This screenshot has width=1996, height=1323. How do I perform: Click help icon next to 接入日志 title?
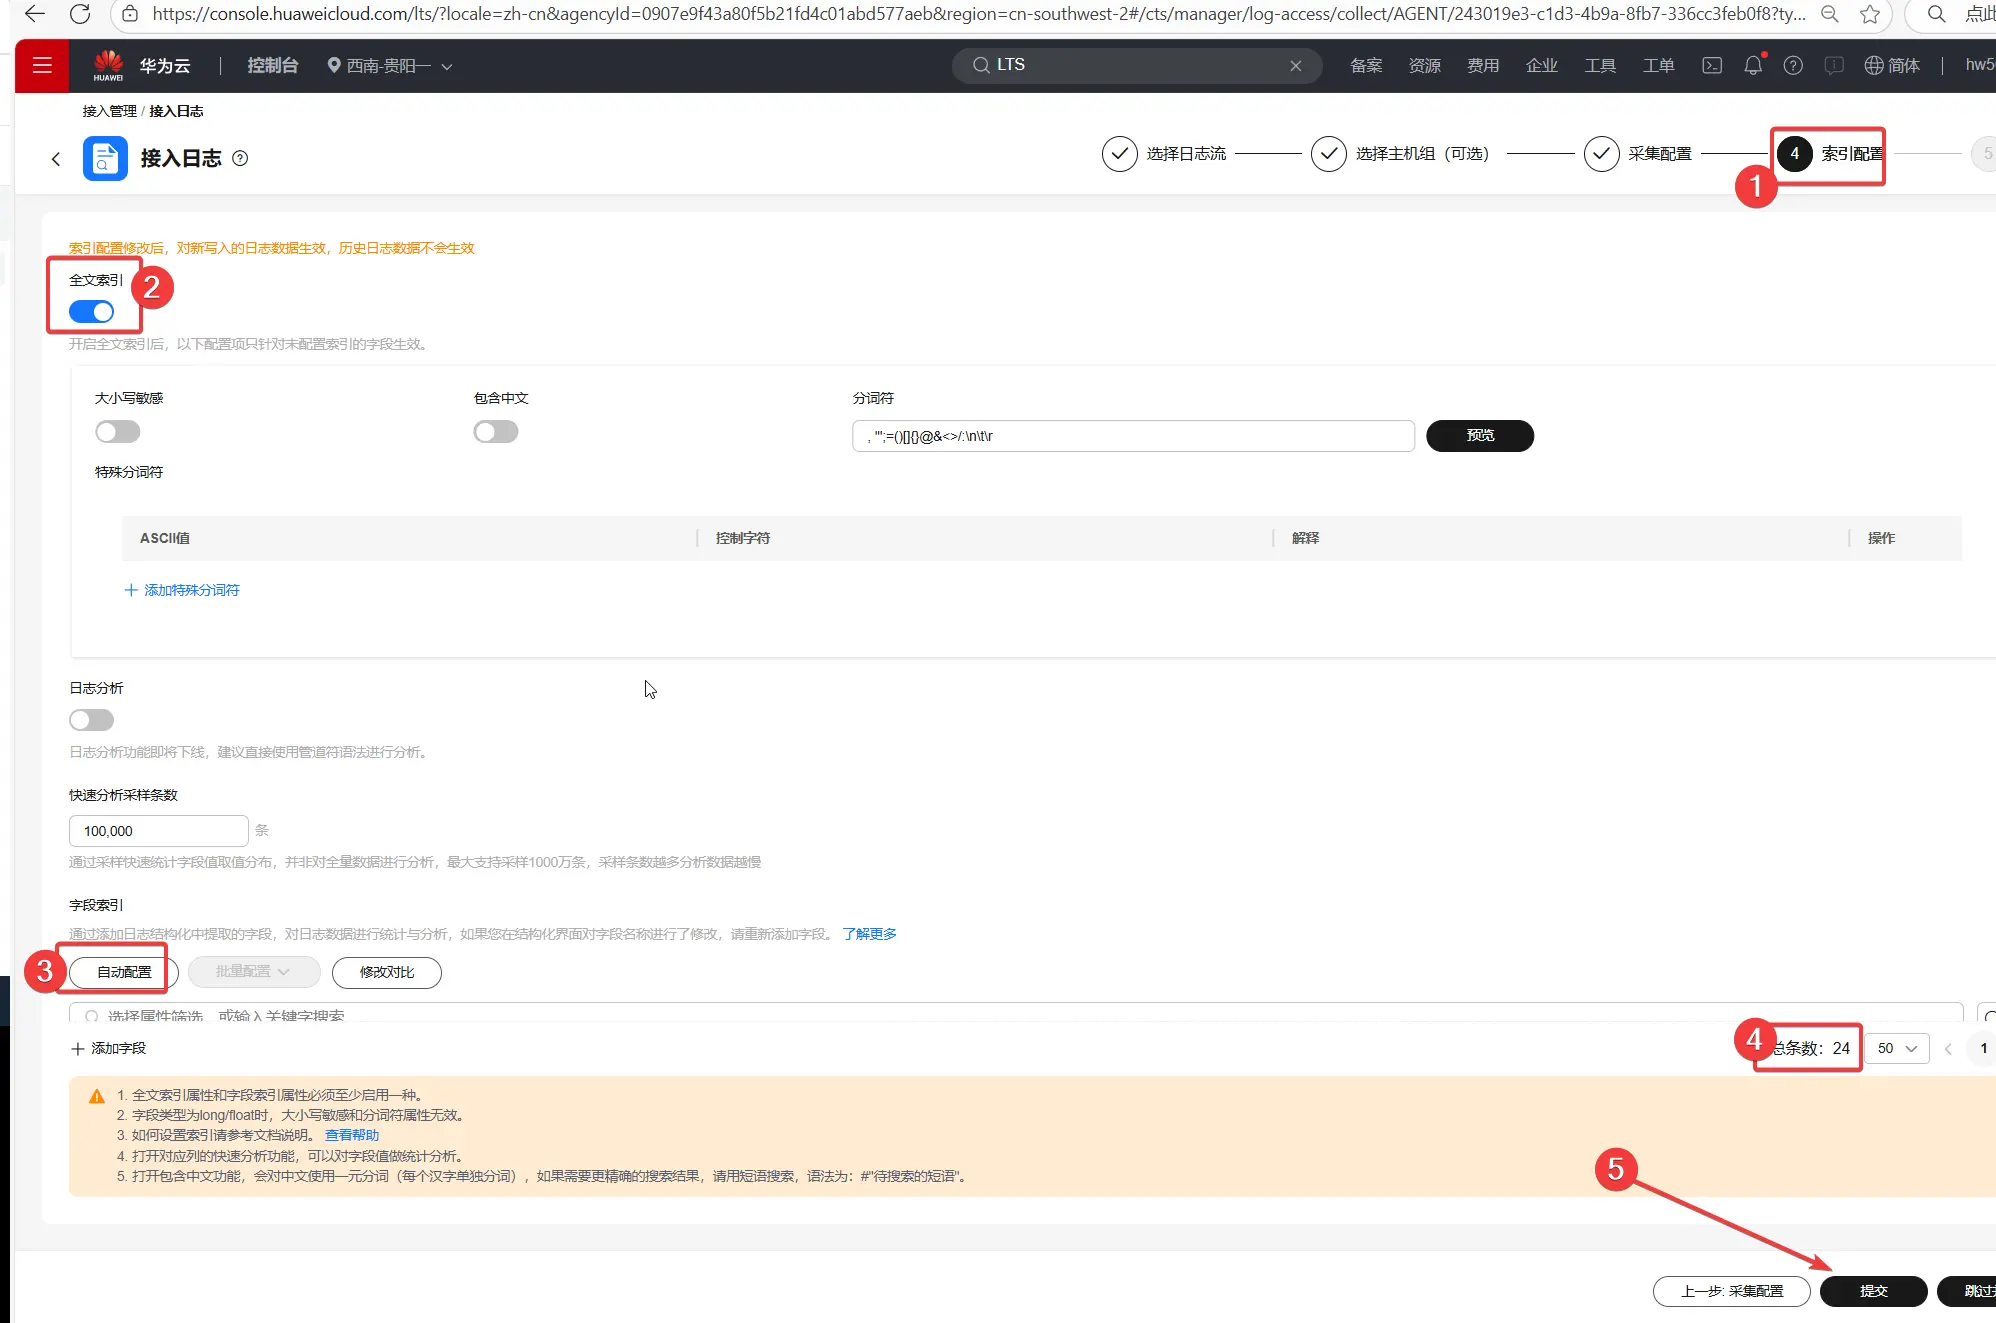[240, 158]
